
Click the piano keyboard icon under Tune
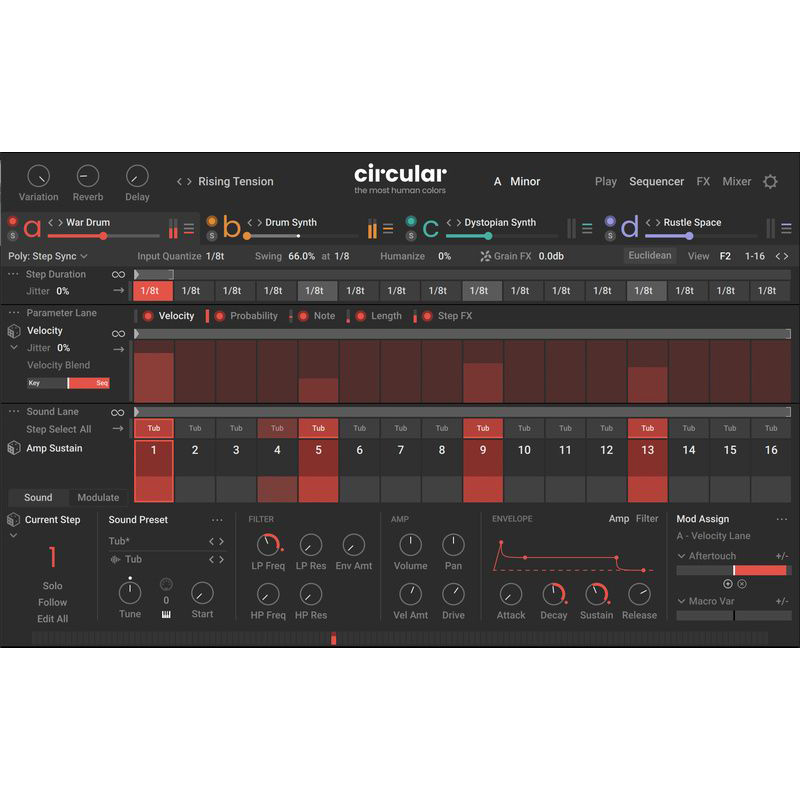point(166,614)
